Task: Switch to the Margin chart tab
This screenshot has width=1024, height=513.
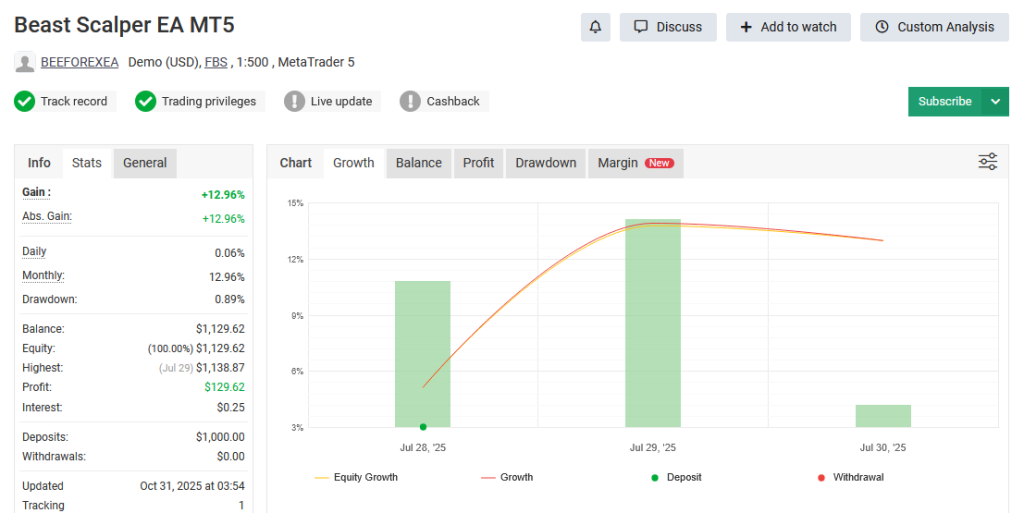Action: tap(635, 163)
